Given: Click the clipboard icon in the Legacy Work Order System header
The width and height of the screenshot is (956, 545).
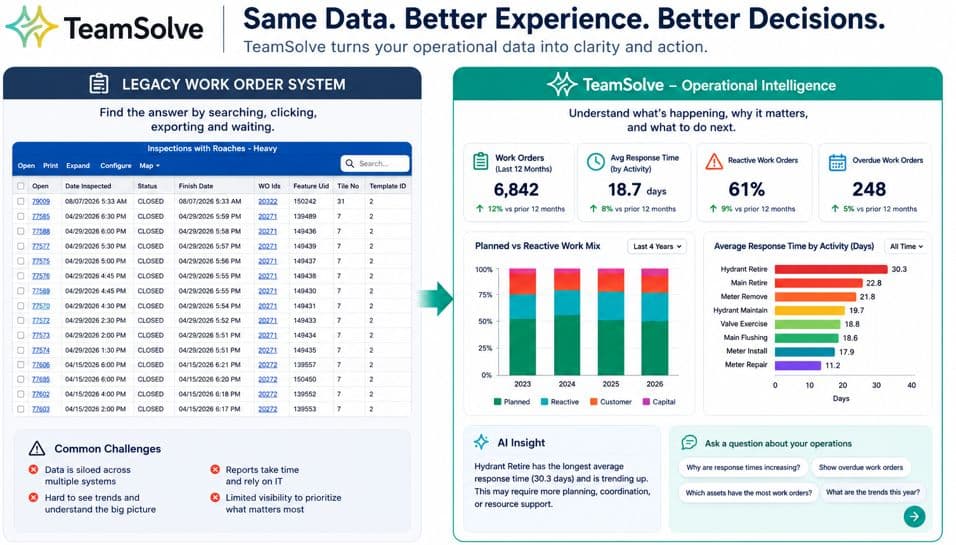Looking at the screenshot, I should point(99,84).
